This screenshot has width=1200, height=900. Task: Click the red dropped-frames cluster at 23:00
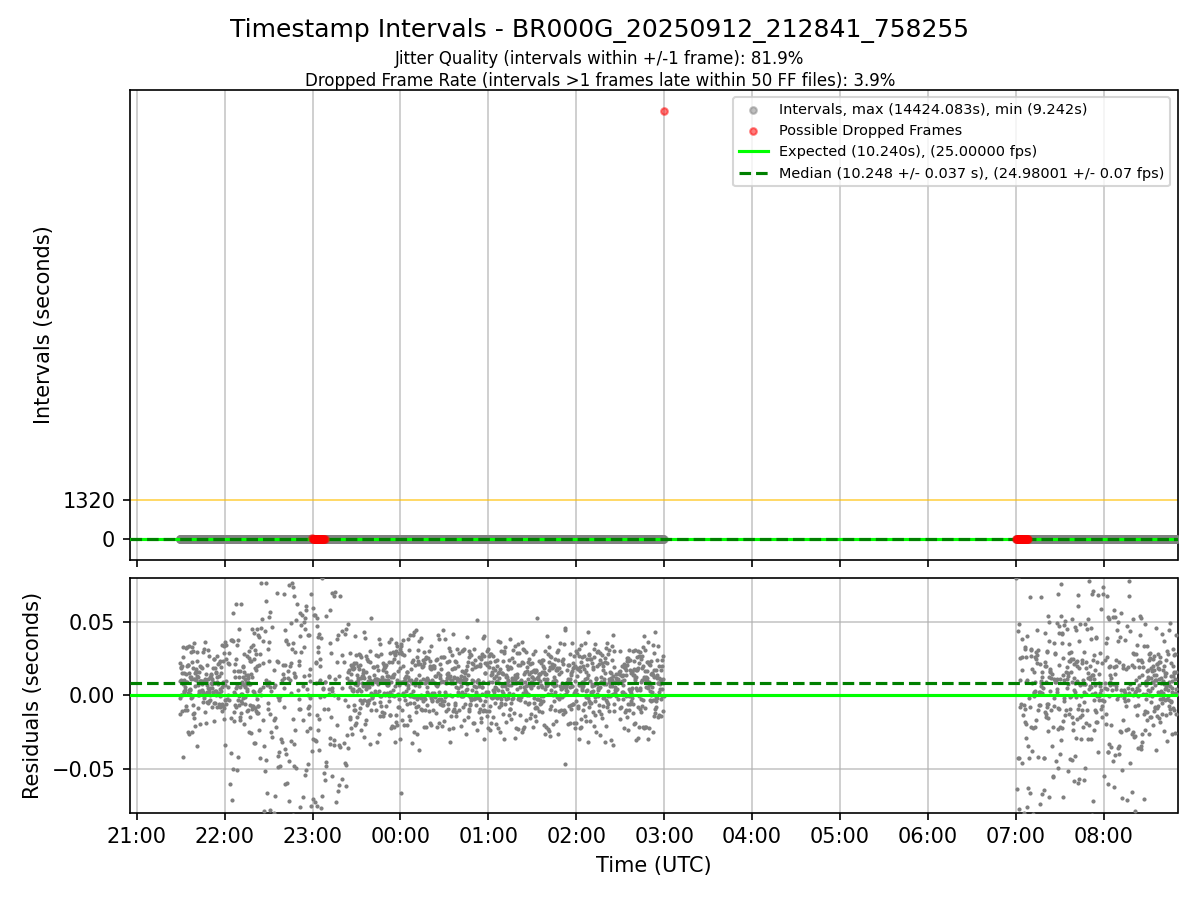318,539
